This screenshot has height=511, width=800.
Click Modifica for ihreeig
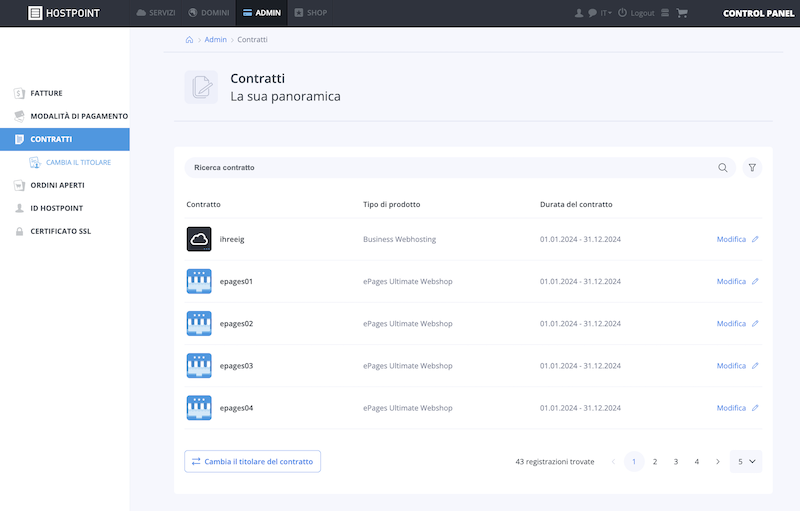[737, 239]
